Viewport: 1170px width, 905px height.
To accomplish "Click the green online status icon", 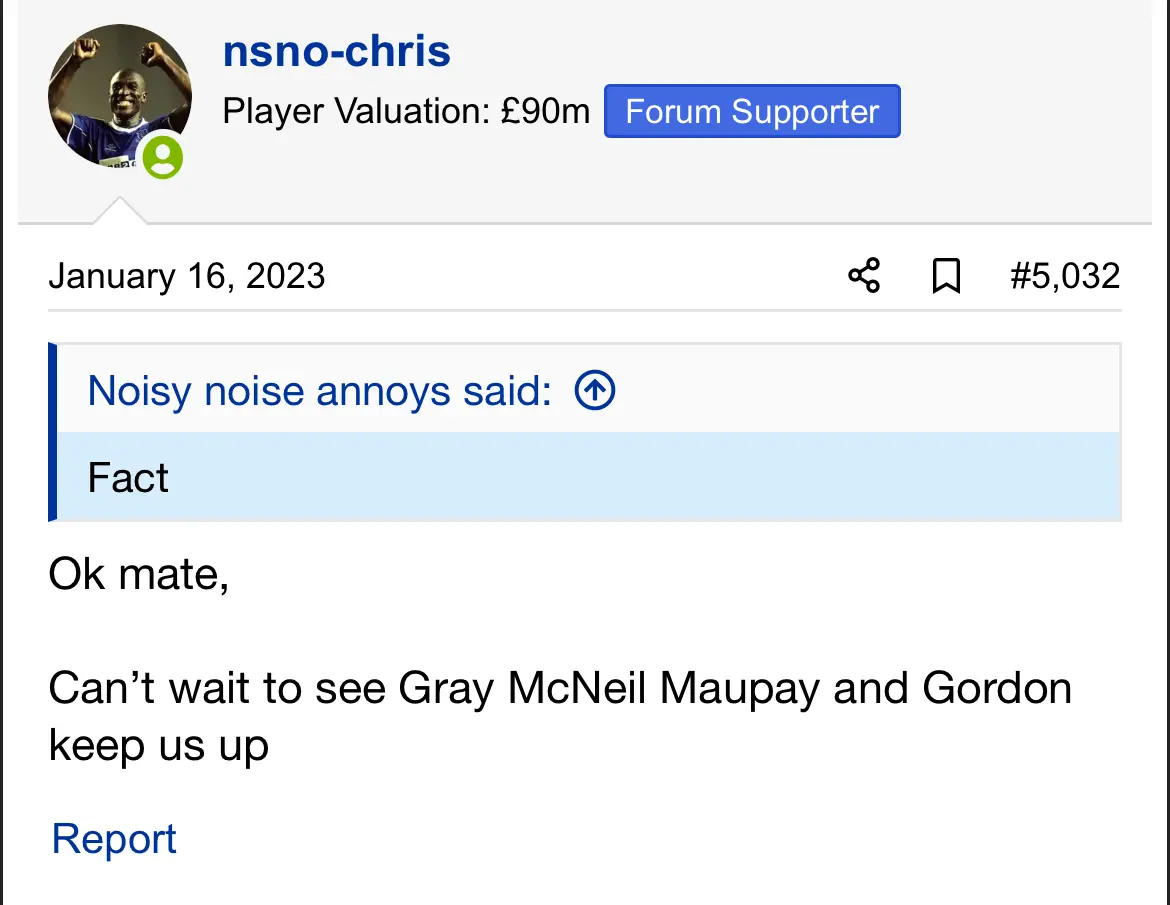I will [x=162, y=157].
